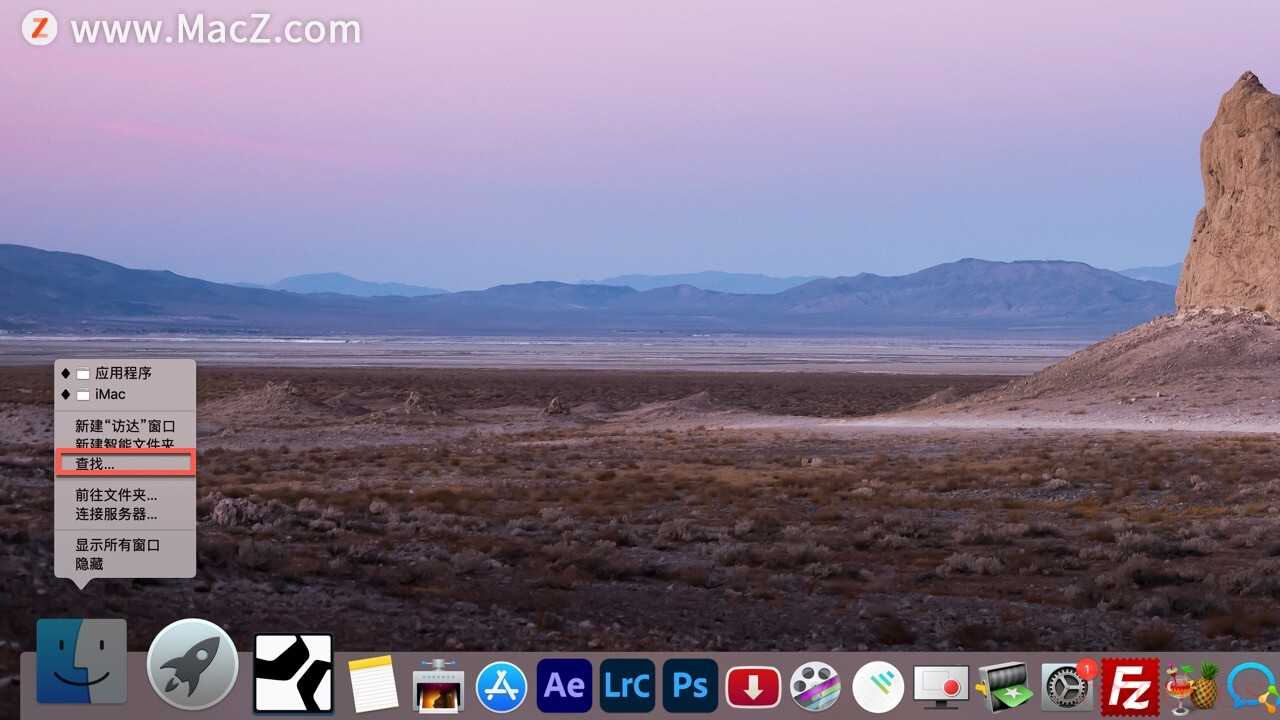Launch Lightroom Classic from Dock
The height and width of the screenshot is (720, 1280).
pos(627,686)
